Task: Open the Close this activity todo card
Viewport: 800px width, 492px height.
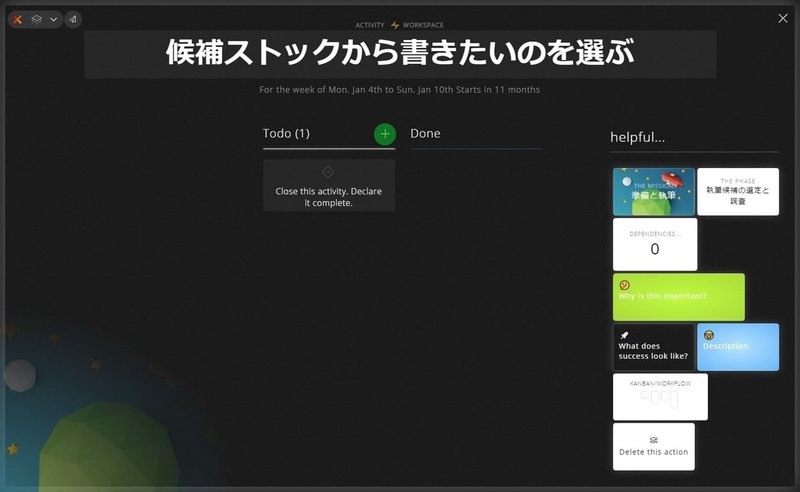Action: point(329,185)
